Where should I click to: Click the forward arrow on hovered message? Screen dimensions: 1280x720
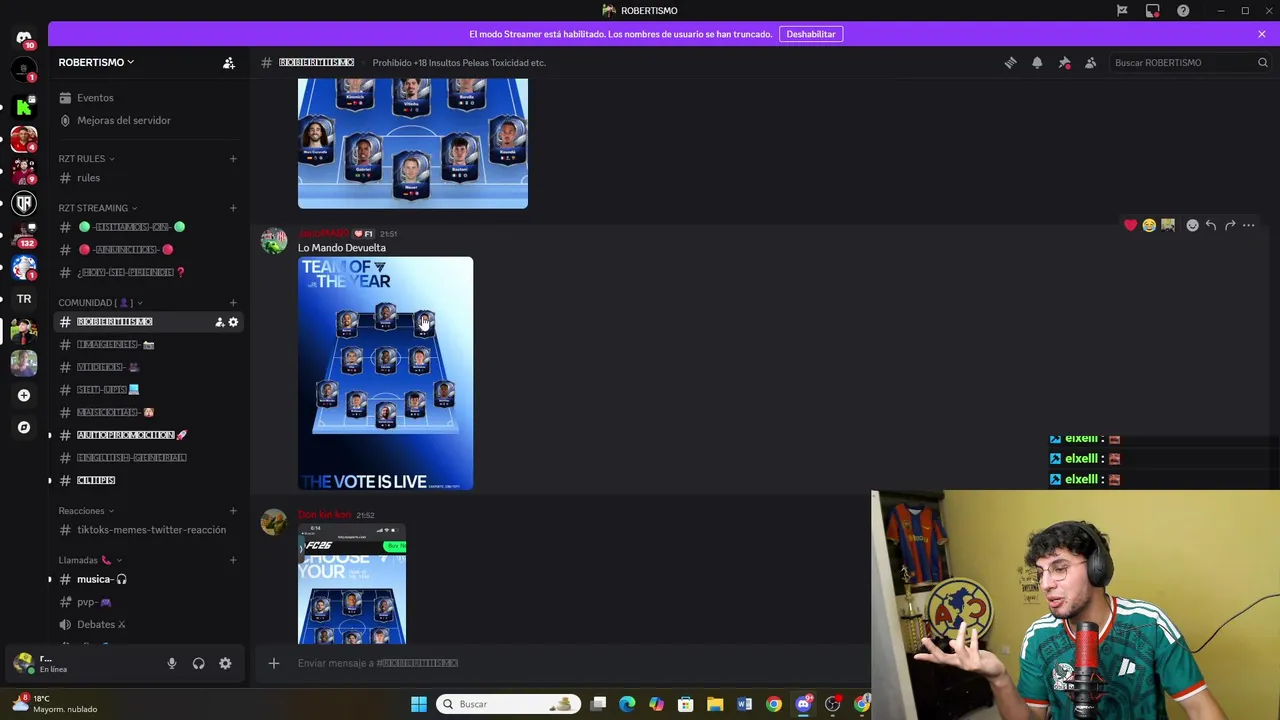click(1230, 226)
